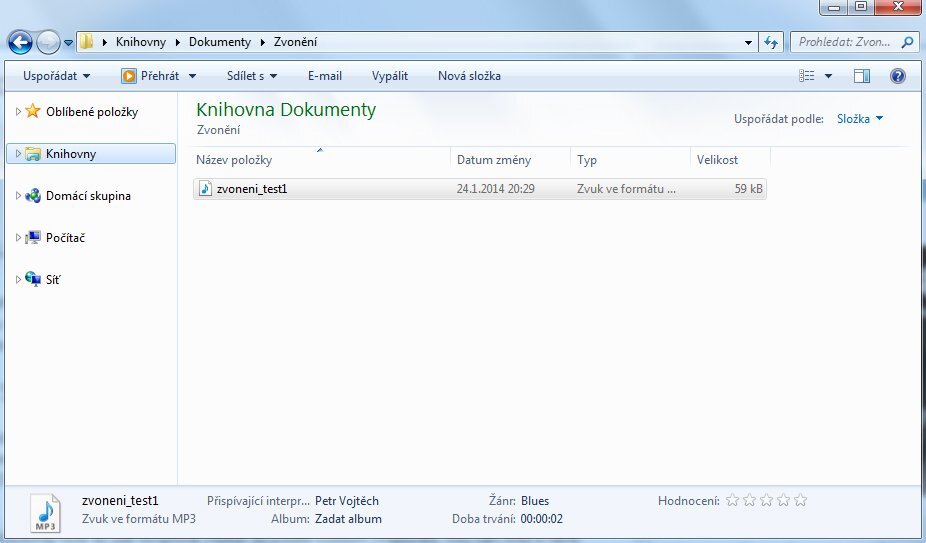Click the music note icon of zvoneni_test1
Image resolution: width=926 pixels, height=543 pixels.
pos(205,188)
